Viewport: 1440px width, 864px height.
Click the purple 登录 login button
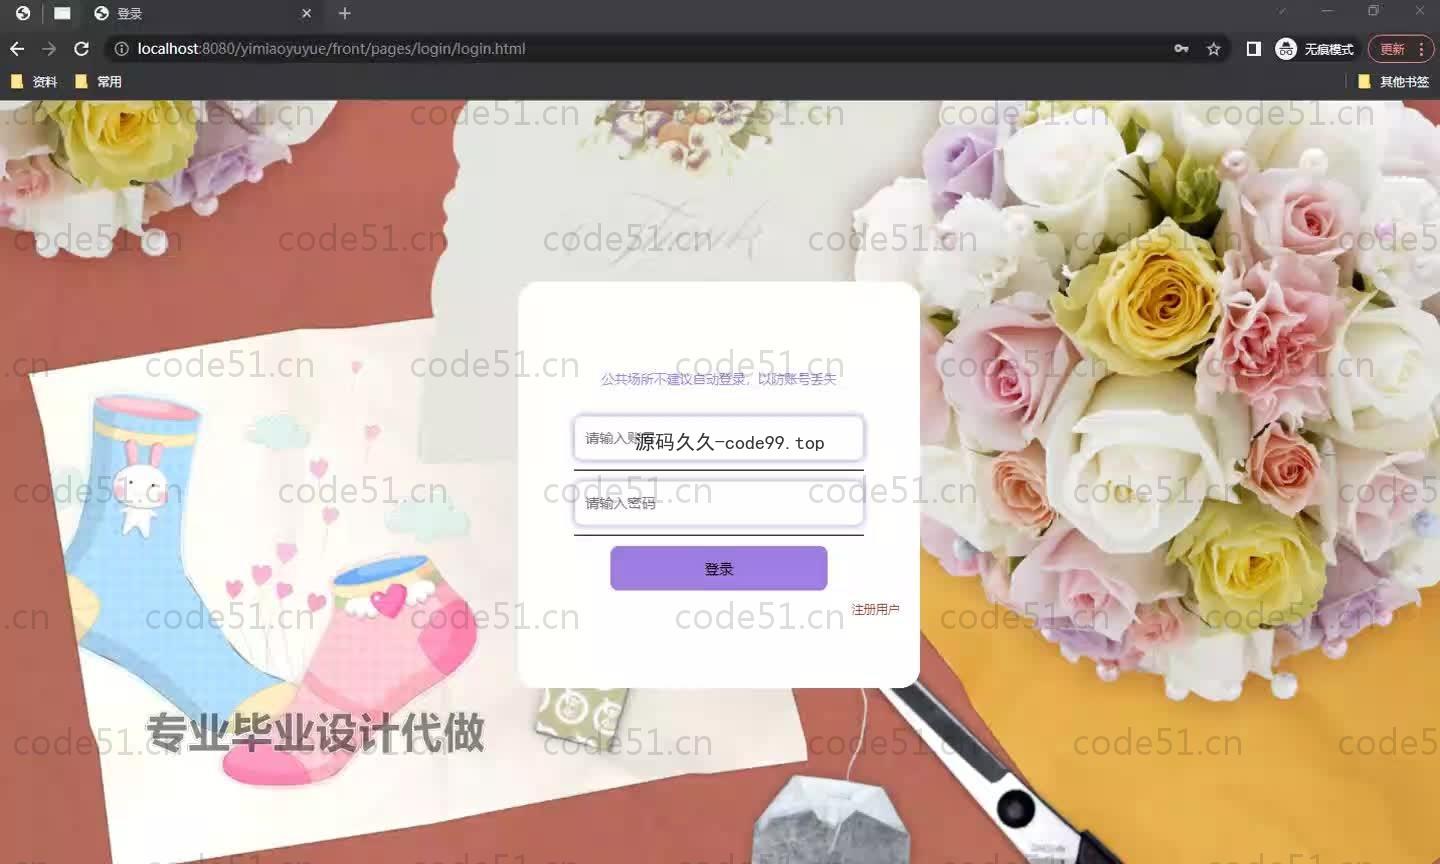coord(719,568)
